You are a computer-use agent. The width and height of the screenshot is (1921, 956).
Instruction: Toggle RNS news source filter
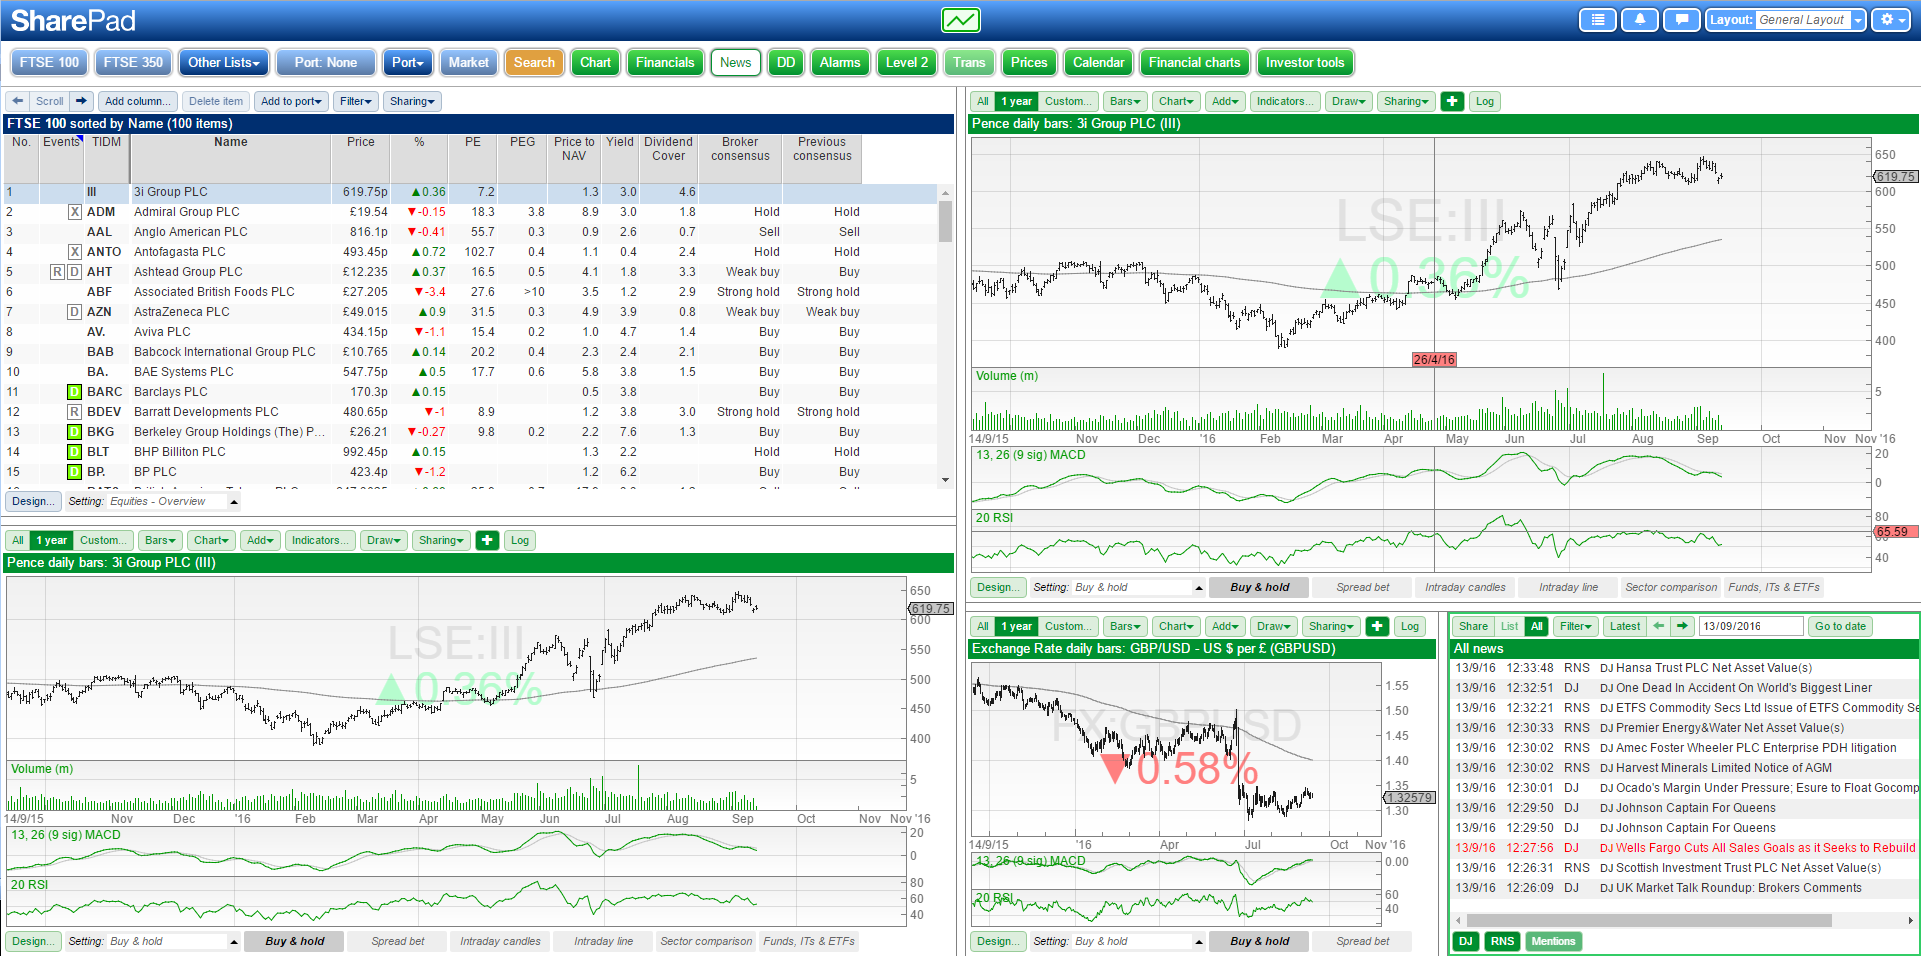(x=1502, y=941)
